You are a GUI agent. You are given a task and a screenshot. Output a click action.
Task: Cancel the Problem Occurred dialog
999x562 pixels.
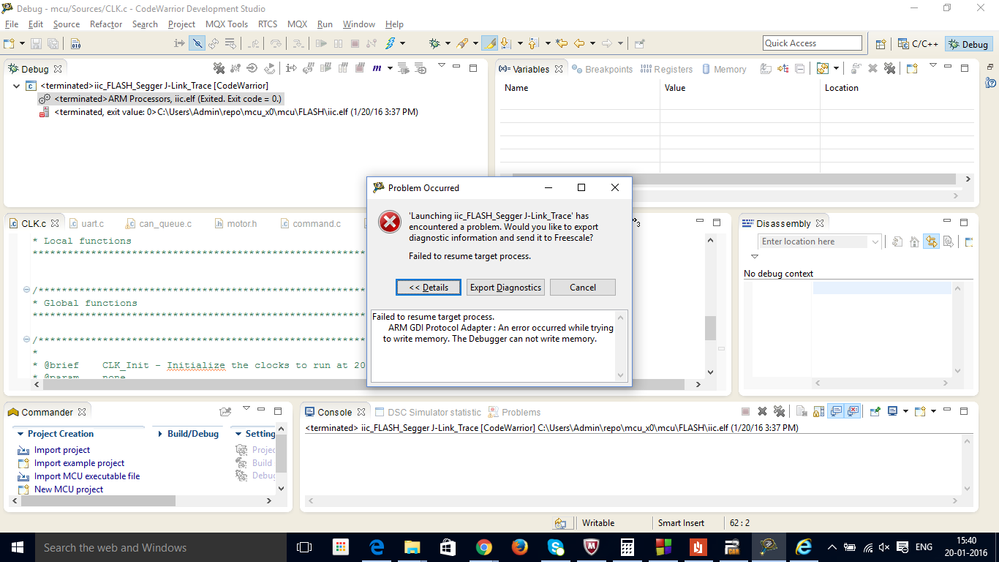pyautogui.click(x=582, y=287)
